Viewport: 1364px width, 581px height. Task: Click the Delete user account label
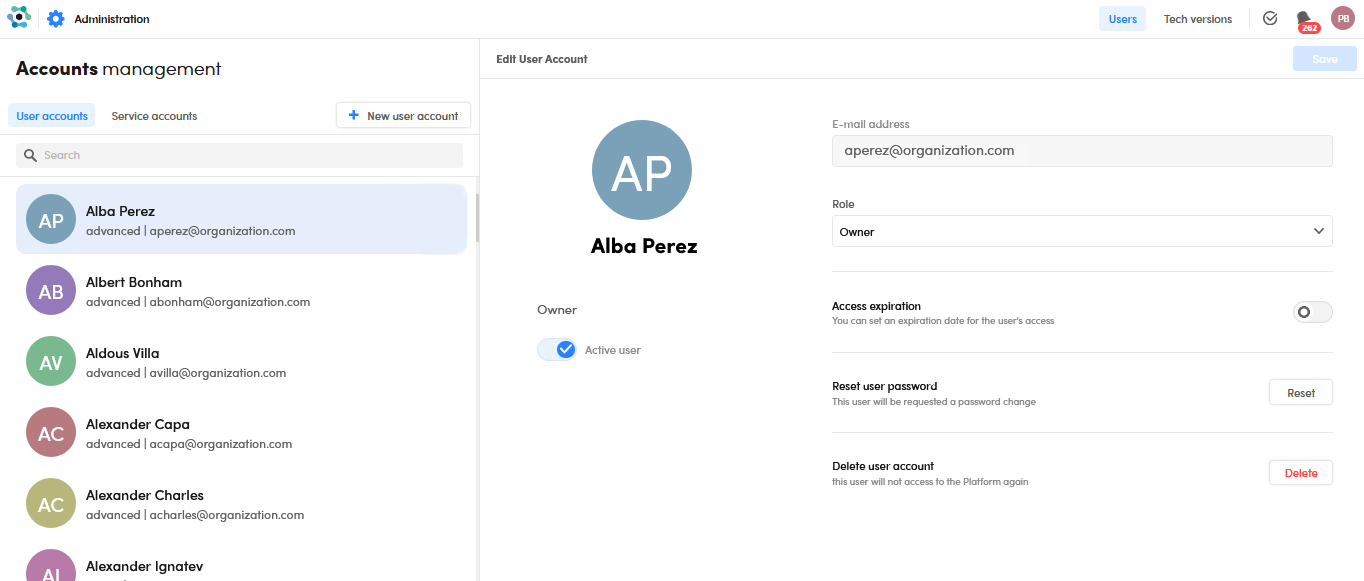pyautogui.click(x=883, y=466)
